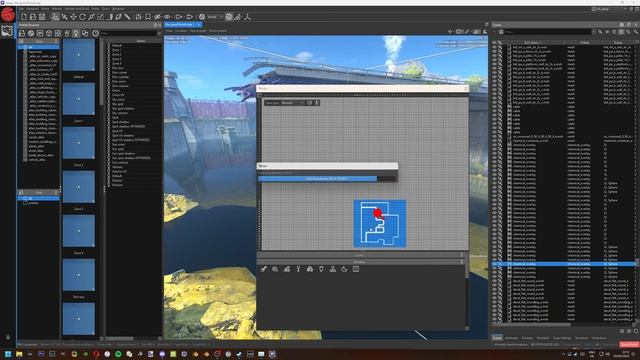Click the person icon in dialog bottom toolbar
640x360 pixels.
click(x=333, y=269)
